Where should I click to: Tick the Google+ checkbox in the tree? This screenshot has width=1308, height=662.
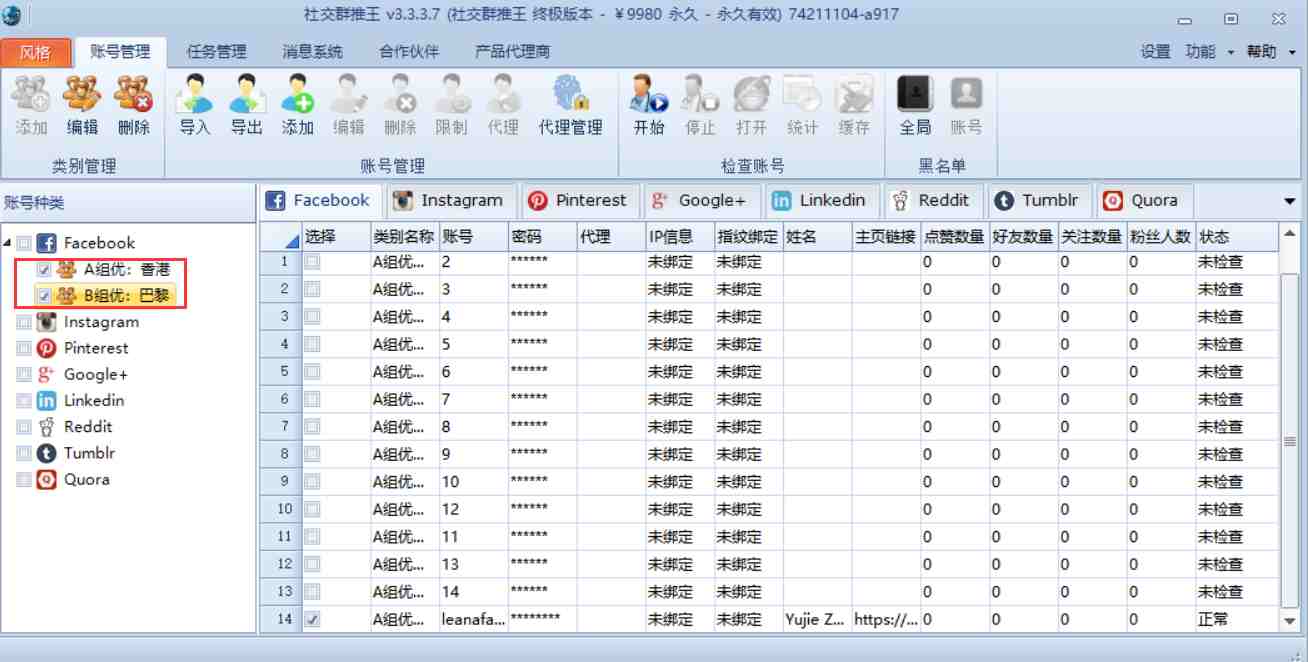24,374
